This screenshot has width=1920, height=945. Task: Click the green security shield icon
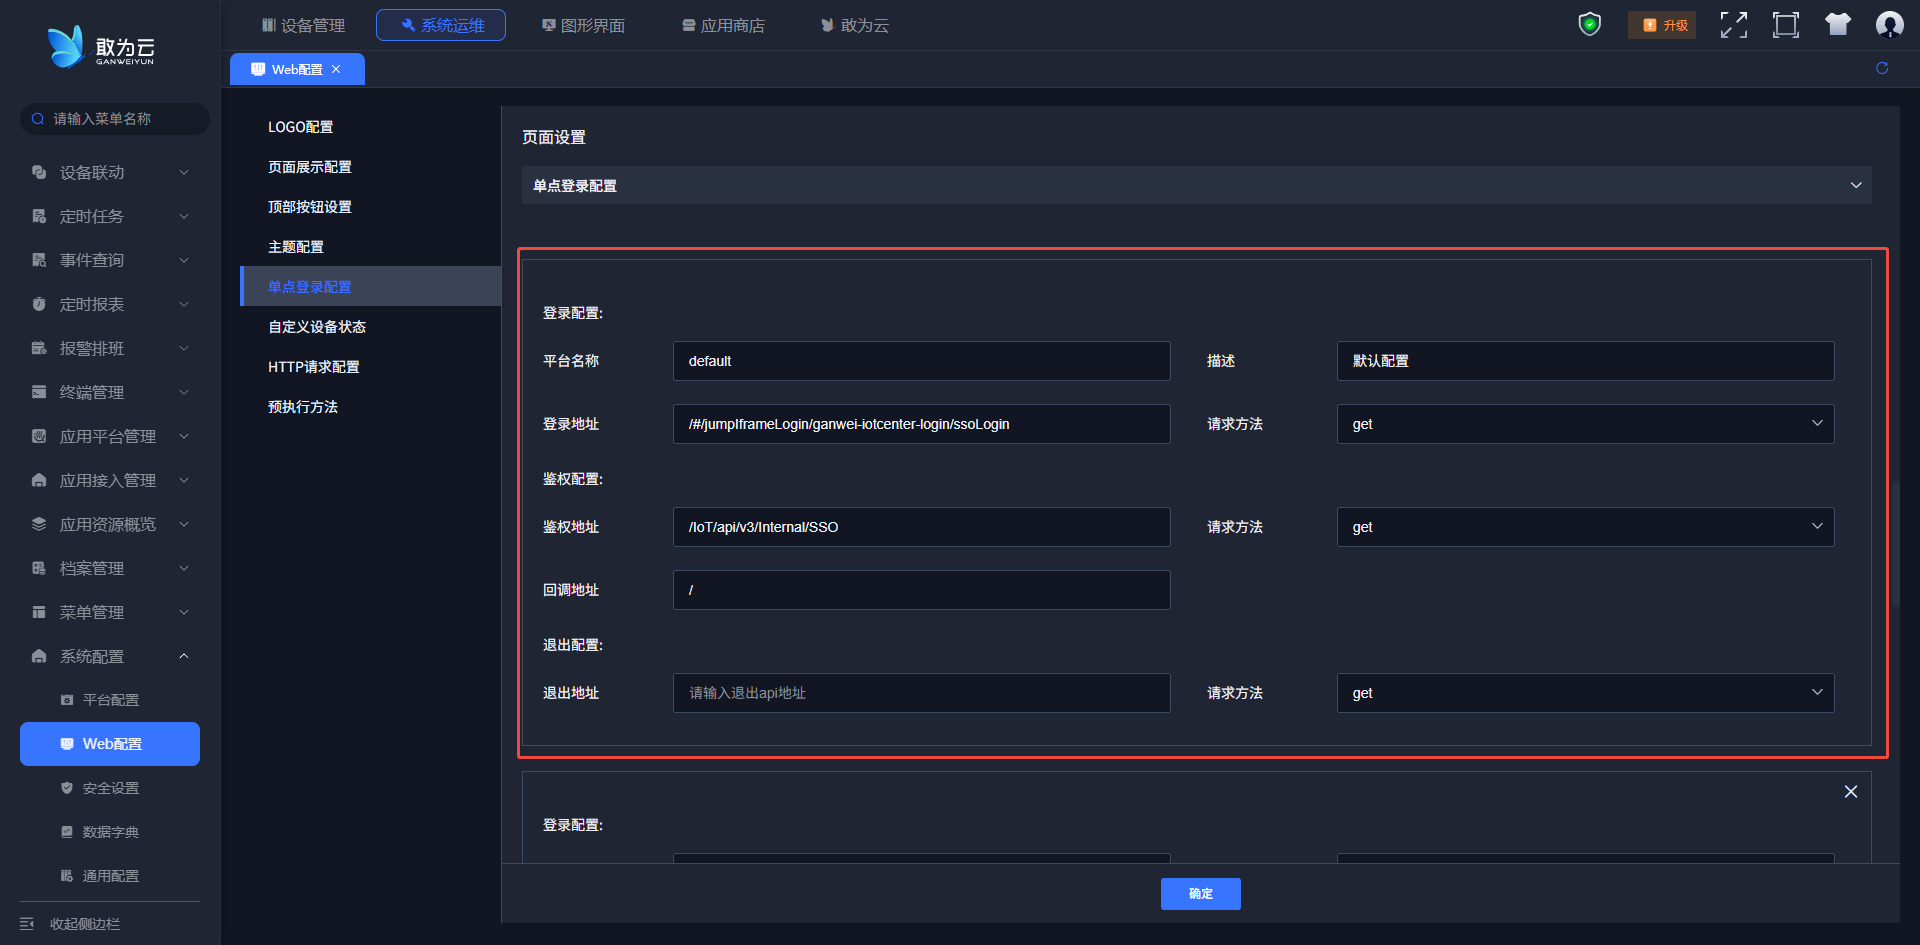[1589, 24]
